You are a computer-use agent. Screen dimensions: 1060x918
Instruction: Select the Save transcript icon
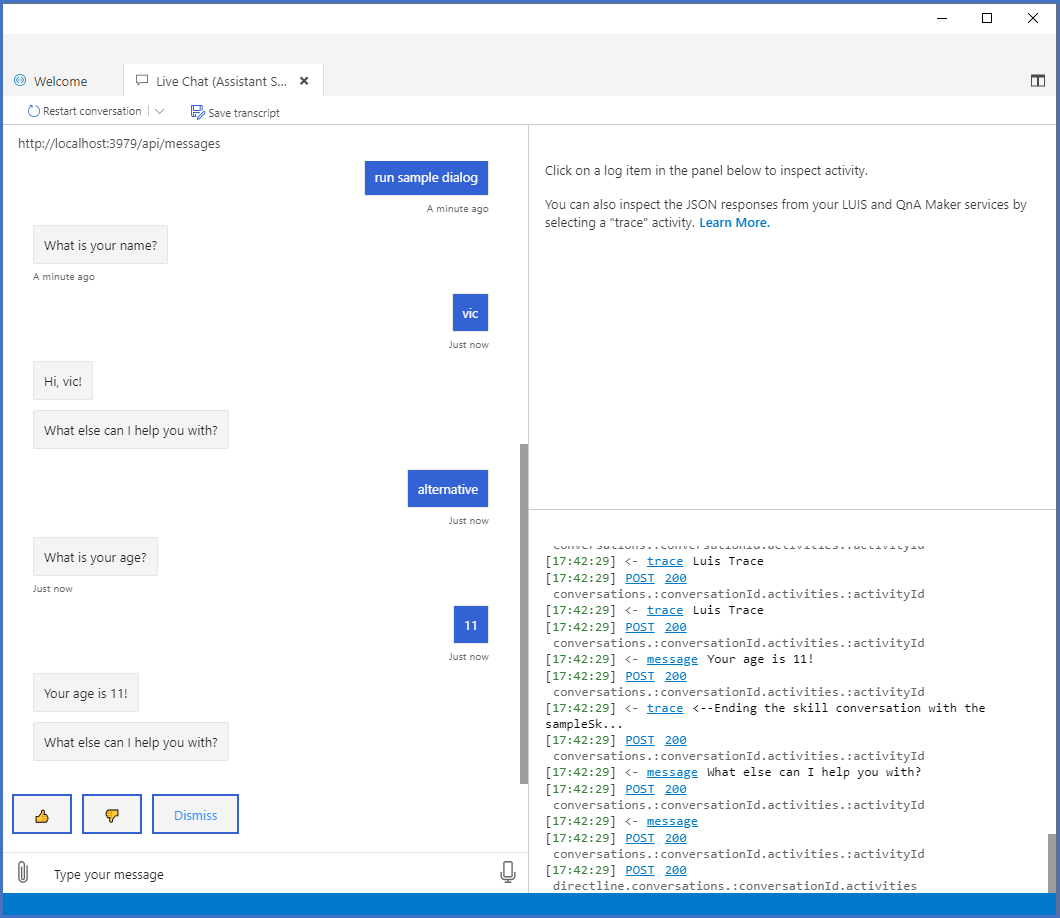[197, 112]
